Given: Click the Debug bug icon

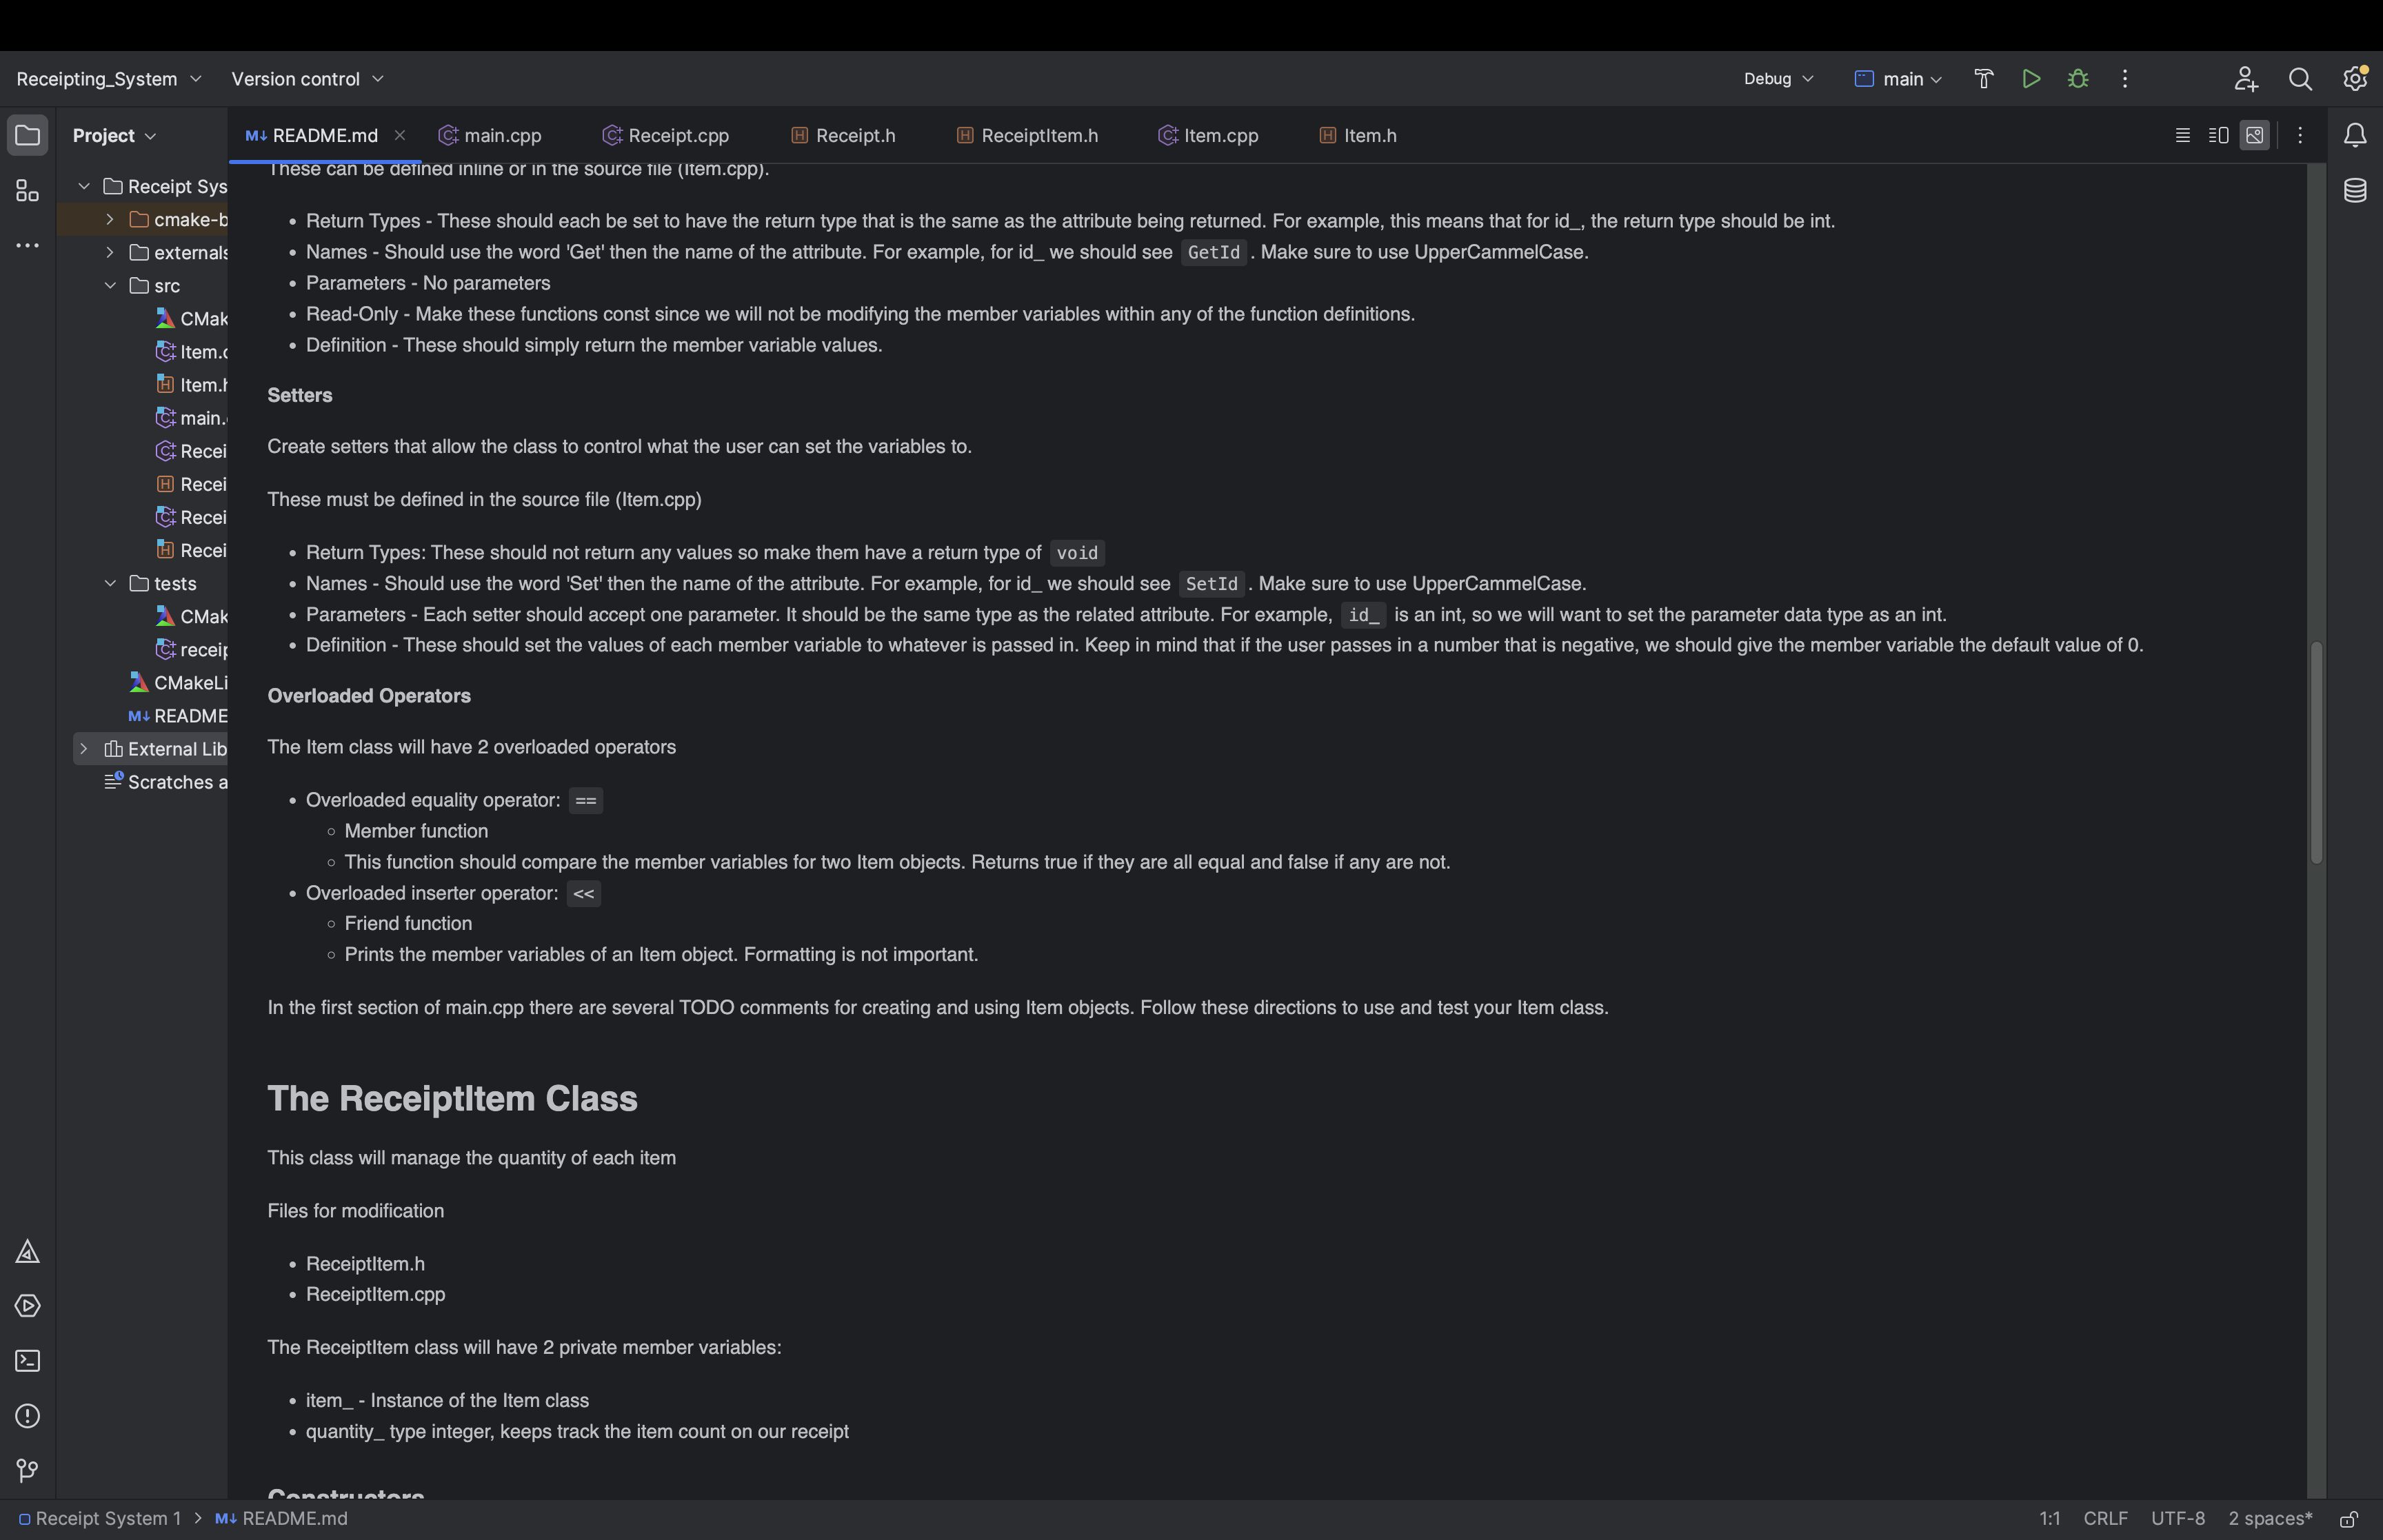Looking at the screenshot, I should [x=2077, y=79].
